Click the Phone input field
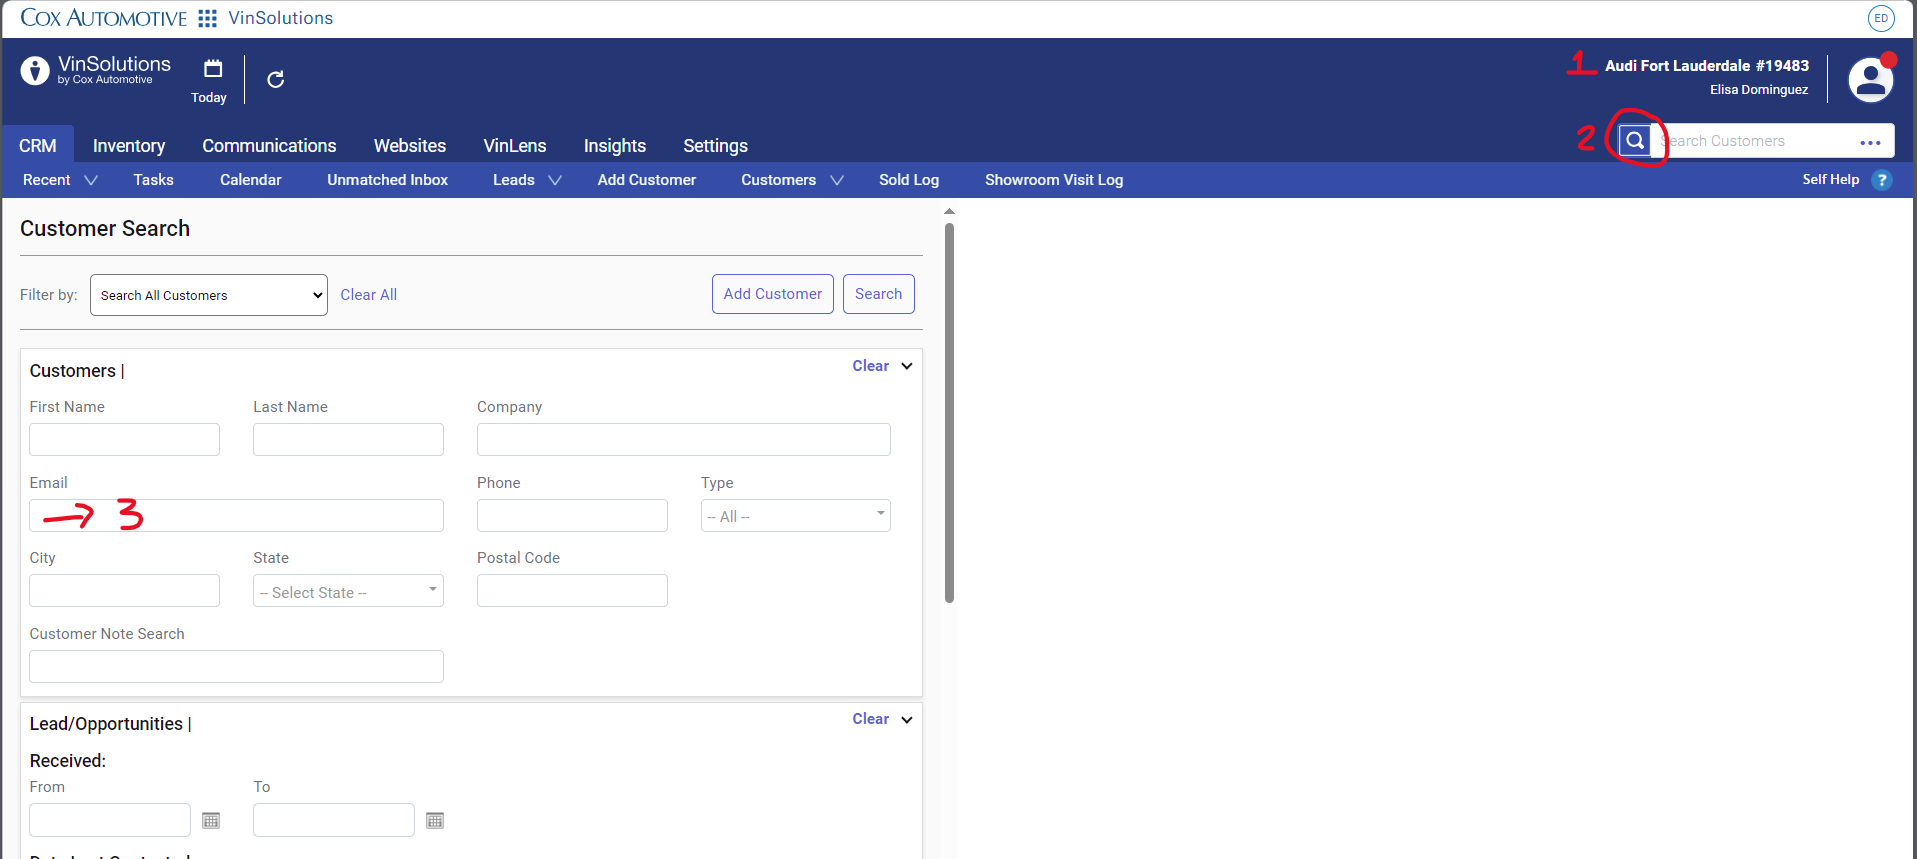The width and height of the screenshot is (1917, 859). click(x=572, y=516)
